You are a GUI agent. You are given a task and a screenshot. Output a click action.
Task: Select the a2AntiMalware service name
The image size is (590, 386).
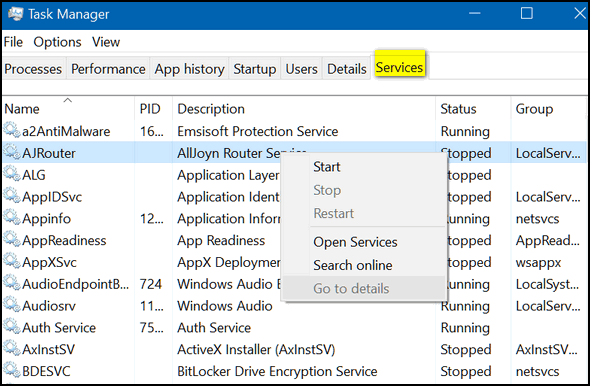click(x=66, y=131)
